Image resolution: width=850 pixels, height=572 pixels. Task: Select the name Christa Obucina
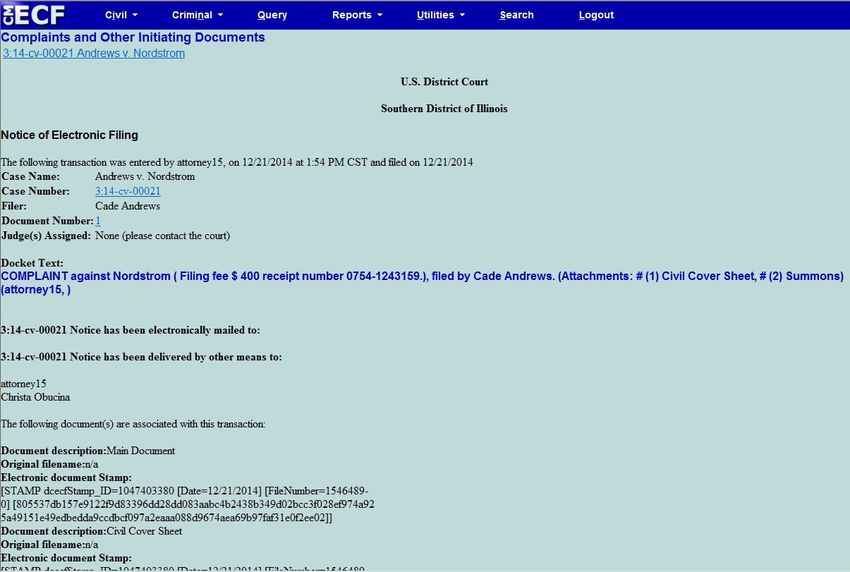tap(35, 397)
